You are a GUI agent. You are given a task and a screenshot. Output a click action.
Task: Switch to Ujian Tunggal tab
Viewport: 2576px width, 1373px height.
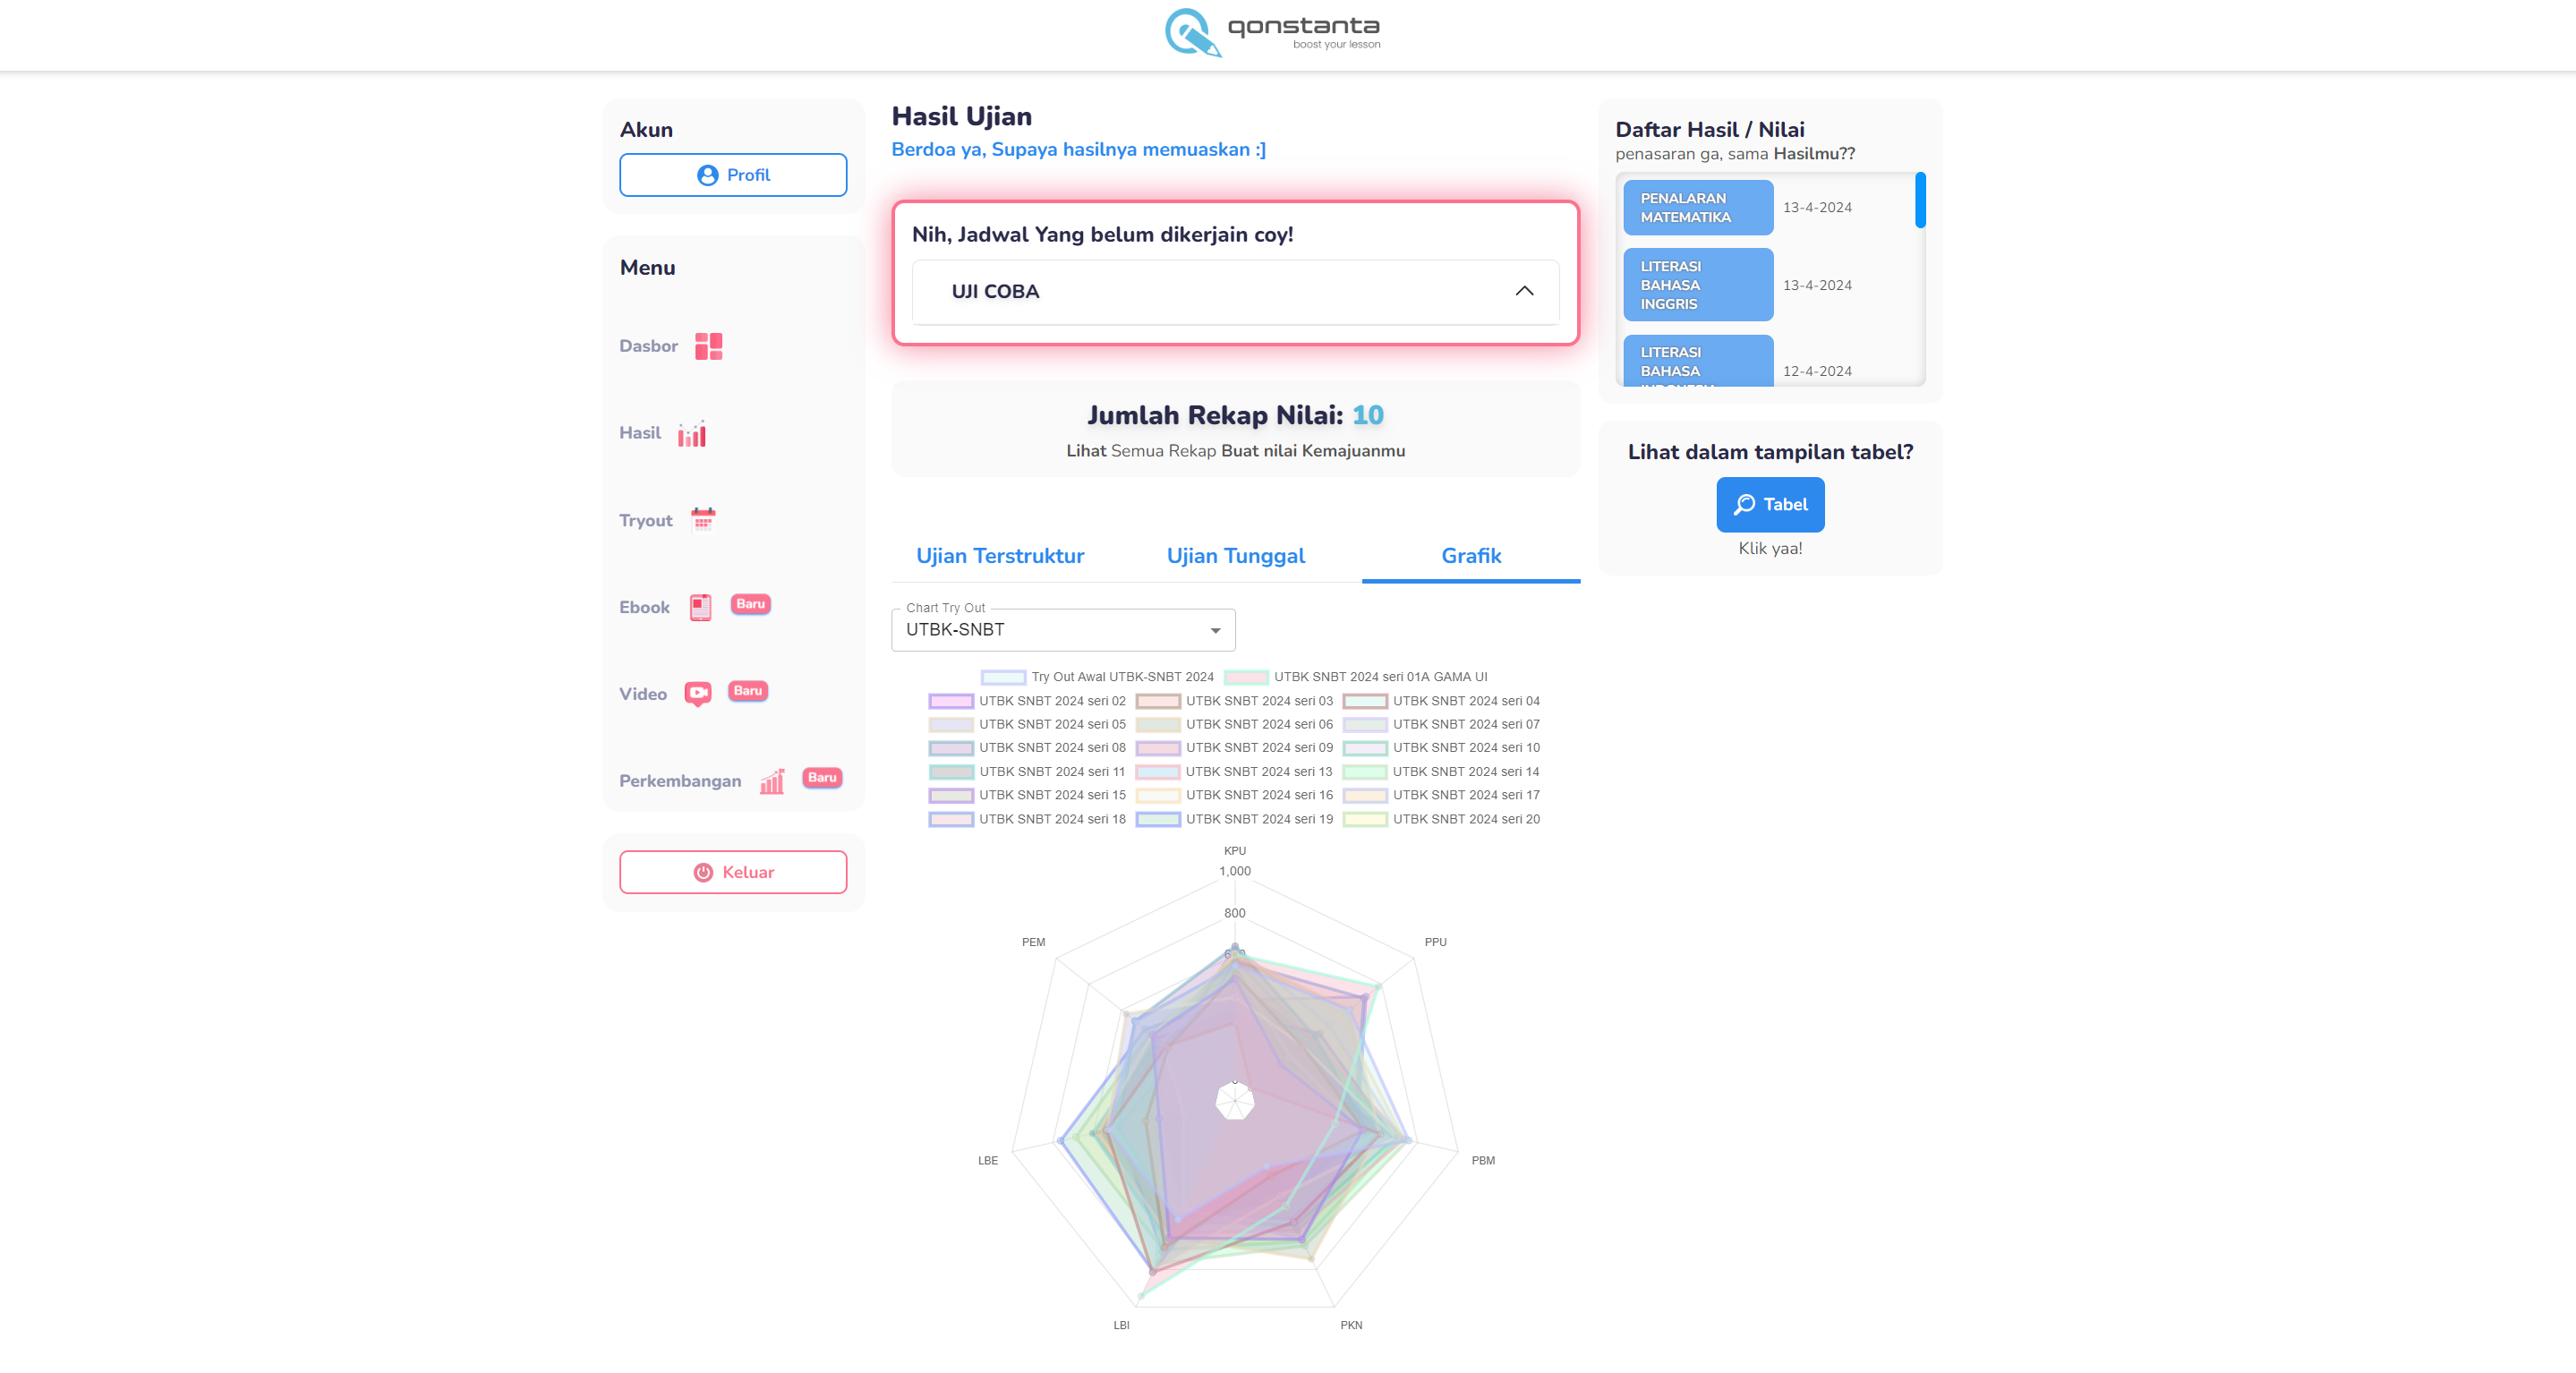[1235, 556]
